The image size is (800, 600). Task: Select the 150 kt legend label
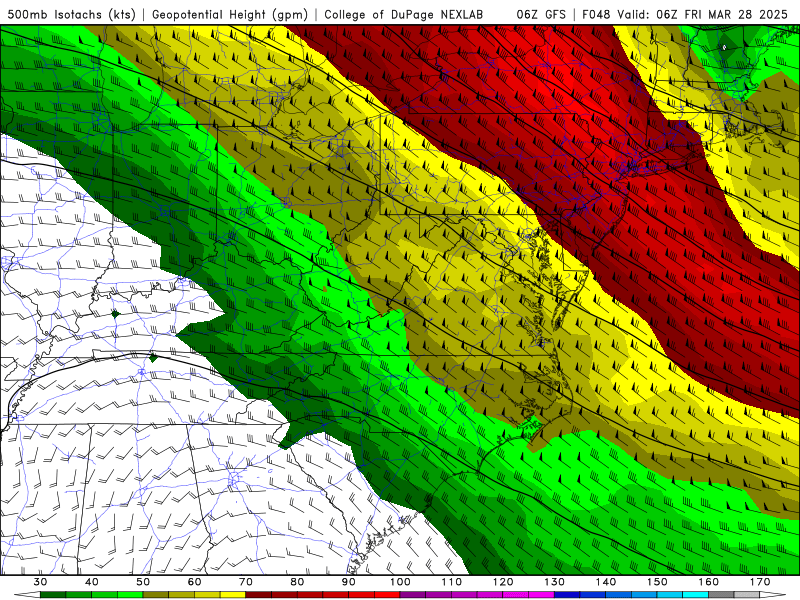657,582
